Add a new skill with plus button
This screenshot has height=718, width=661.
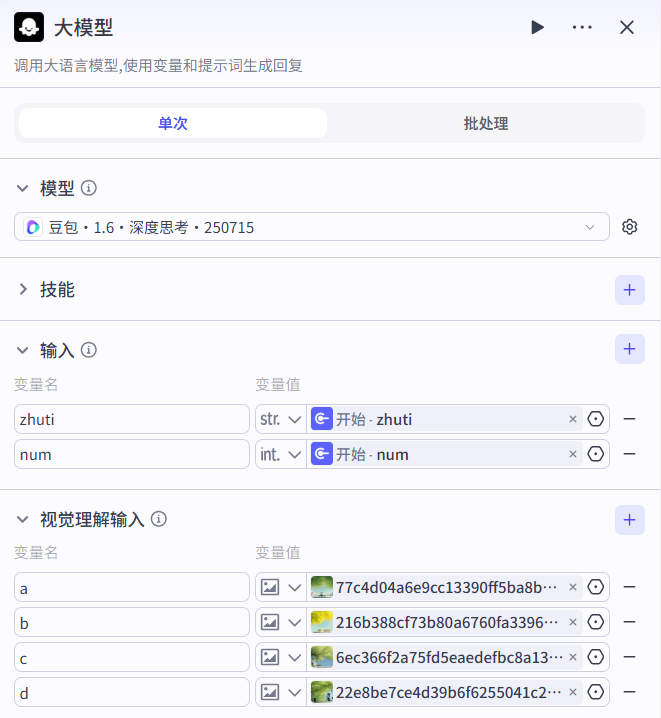[x=629, y=290]
